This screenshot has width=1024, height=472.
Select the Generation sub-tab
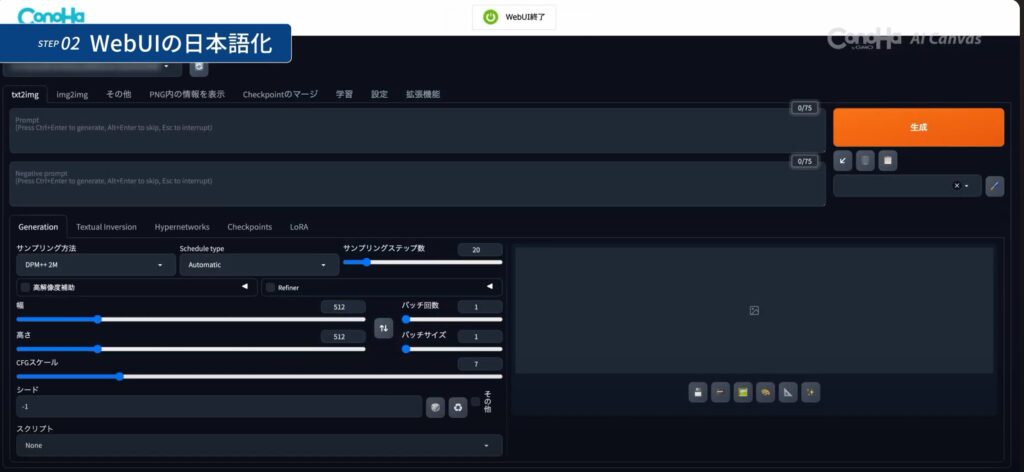38,227
